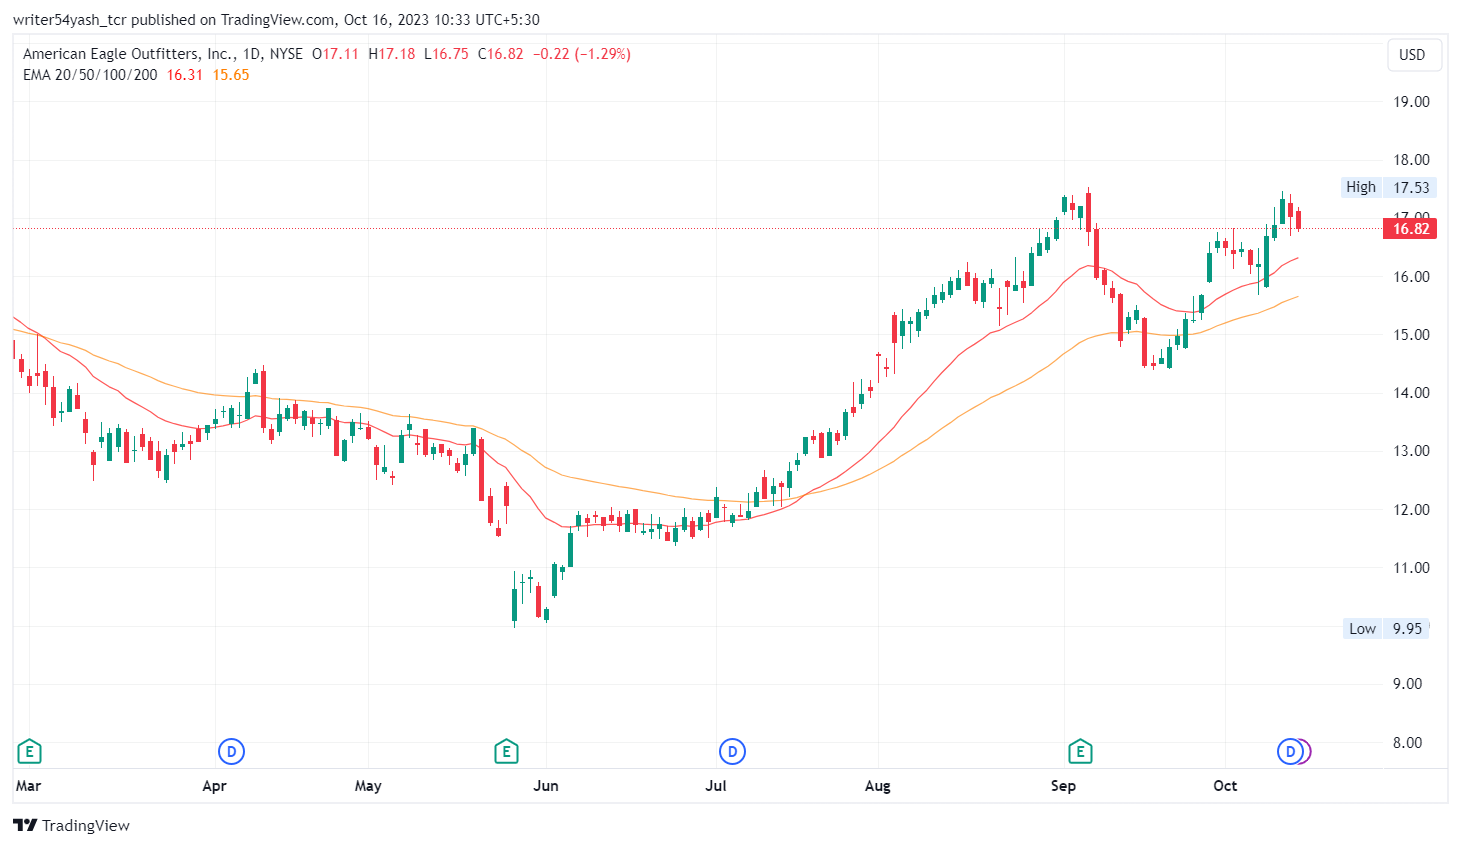Viewport: 1461px width, 847px height.
Task: Click the 1D interval label in the legend
Action: click(253, 54)
